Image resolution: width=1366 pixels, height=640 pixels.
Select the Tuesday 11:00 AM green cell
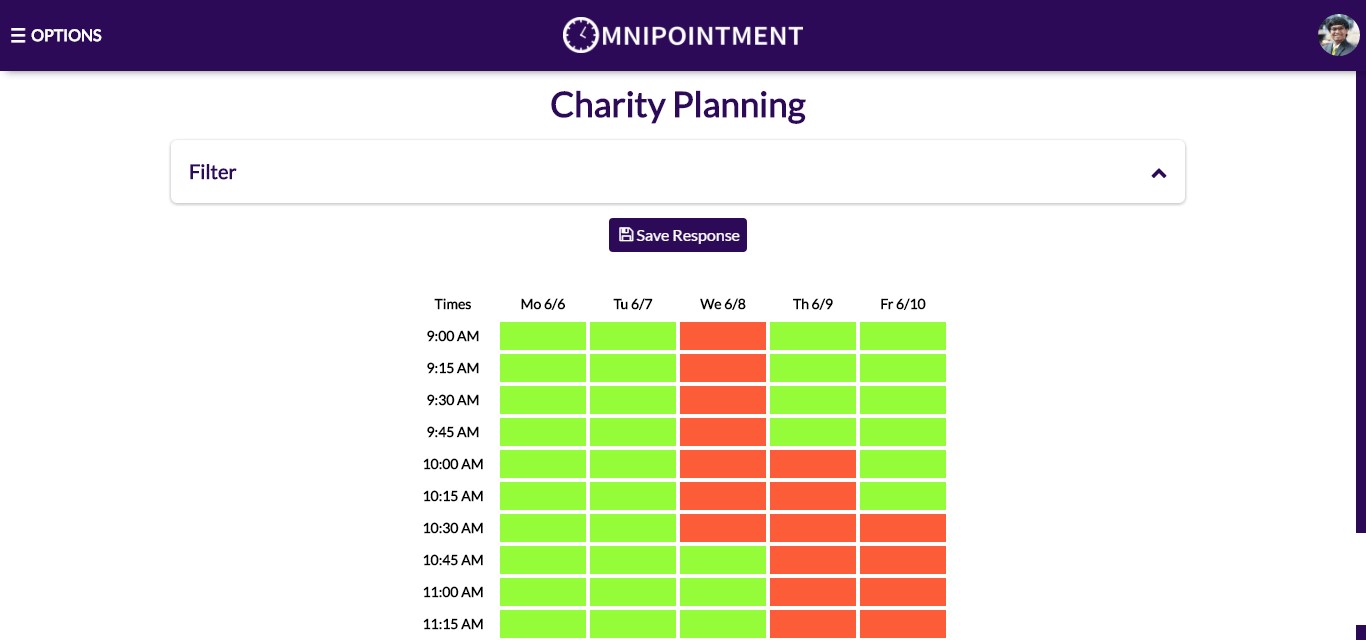632,592
